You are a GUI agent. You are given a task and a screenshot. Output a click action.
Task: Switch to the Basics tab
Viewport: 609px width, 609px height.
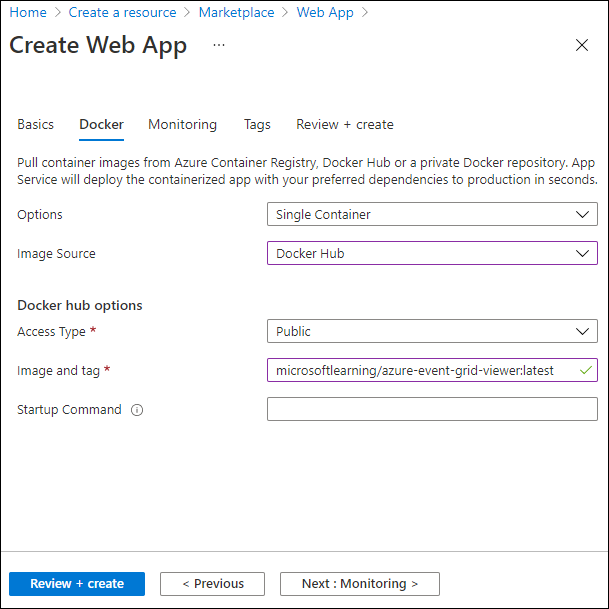tap(35, 124)
